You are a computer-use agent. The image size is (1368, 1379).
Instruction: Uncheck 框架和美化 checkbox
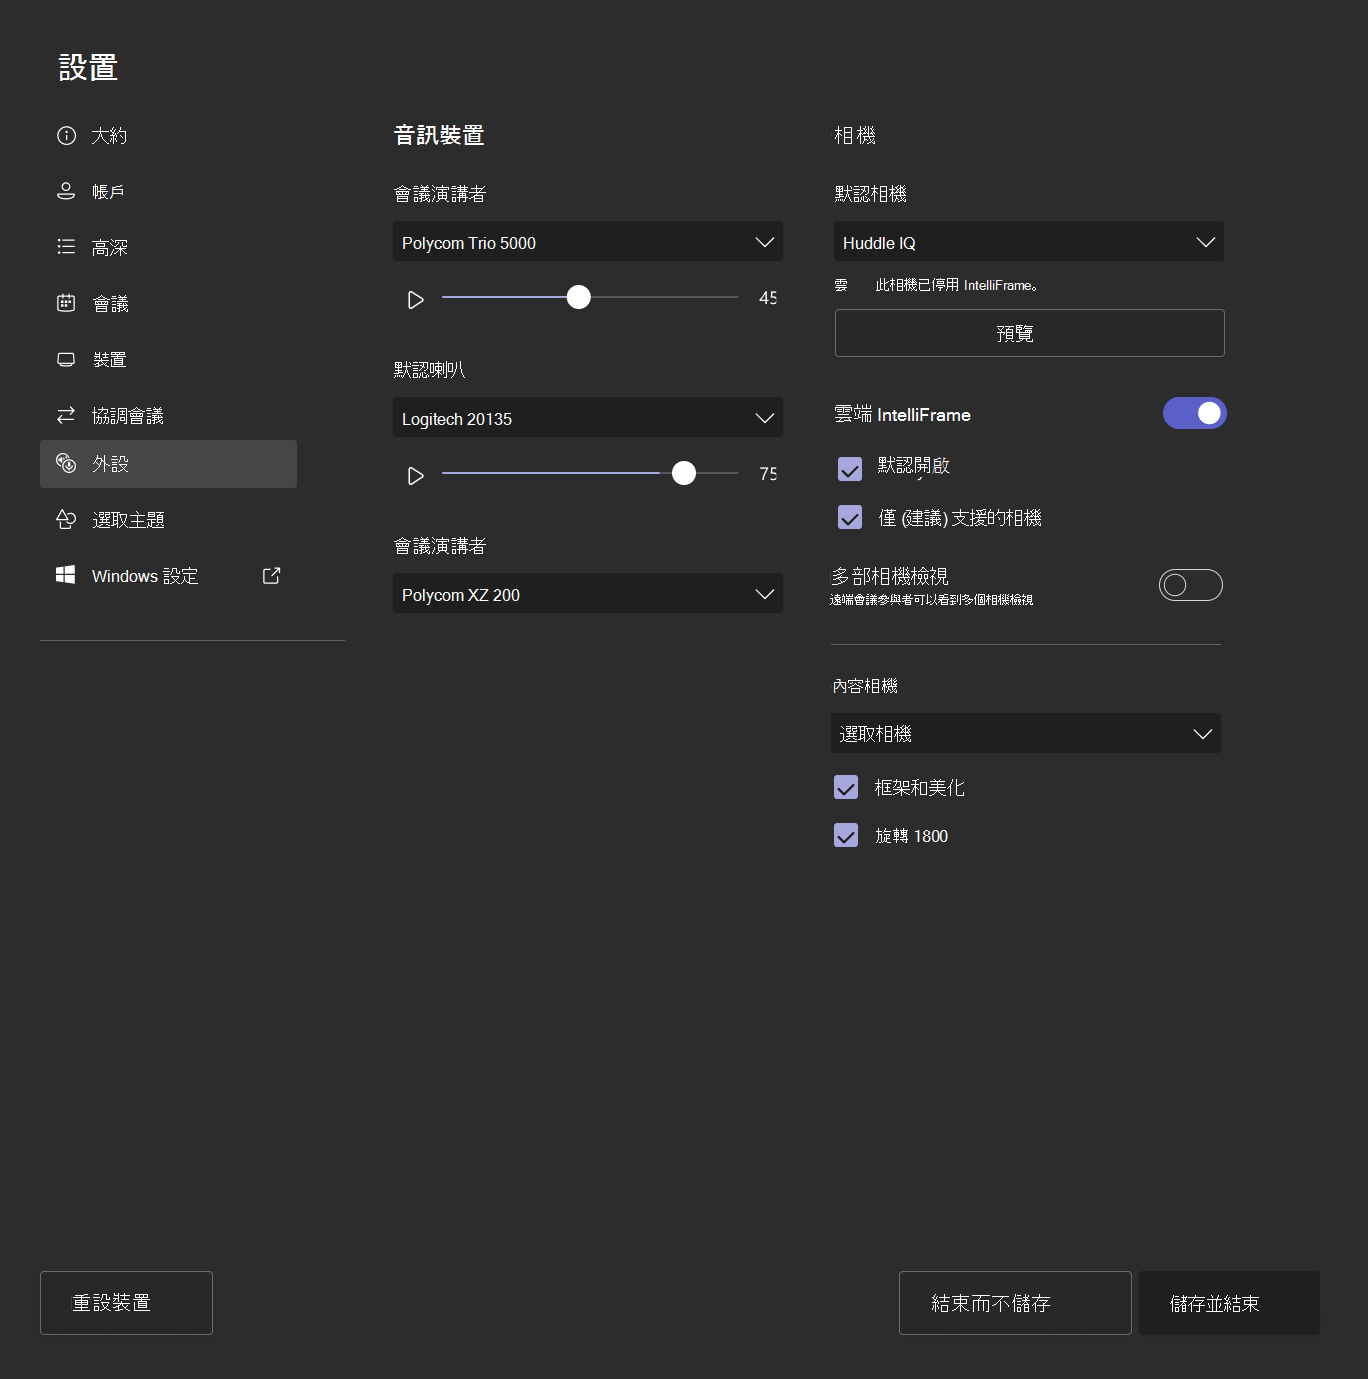[846, 787]
